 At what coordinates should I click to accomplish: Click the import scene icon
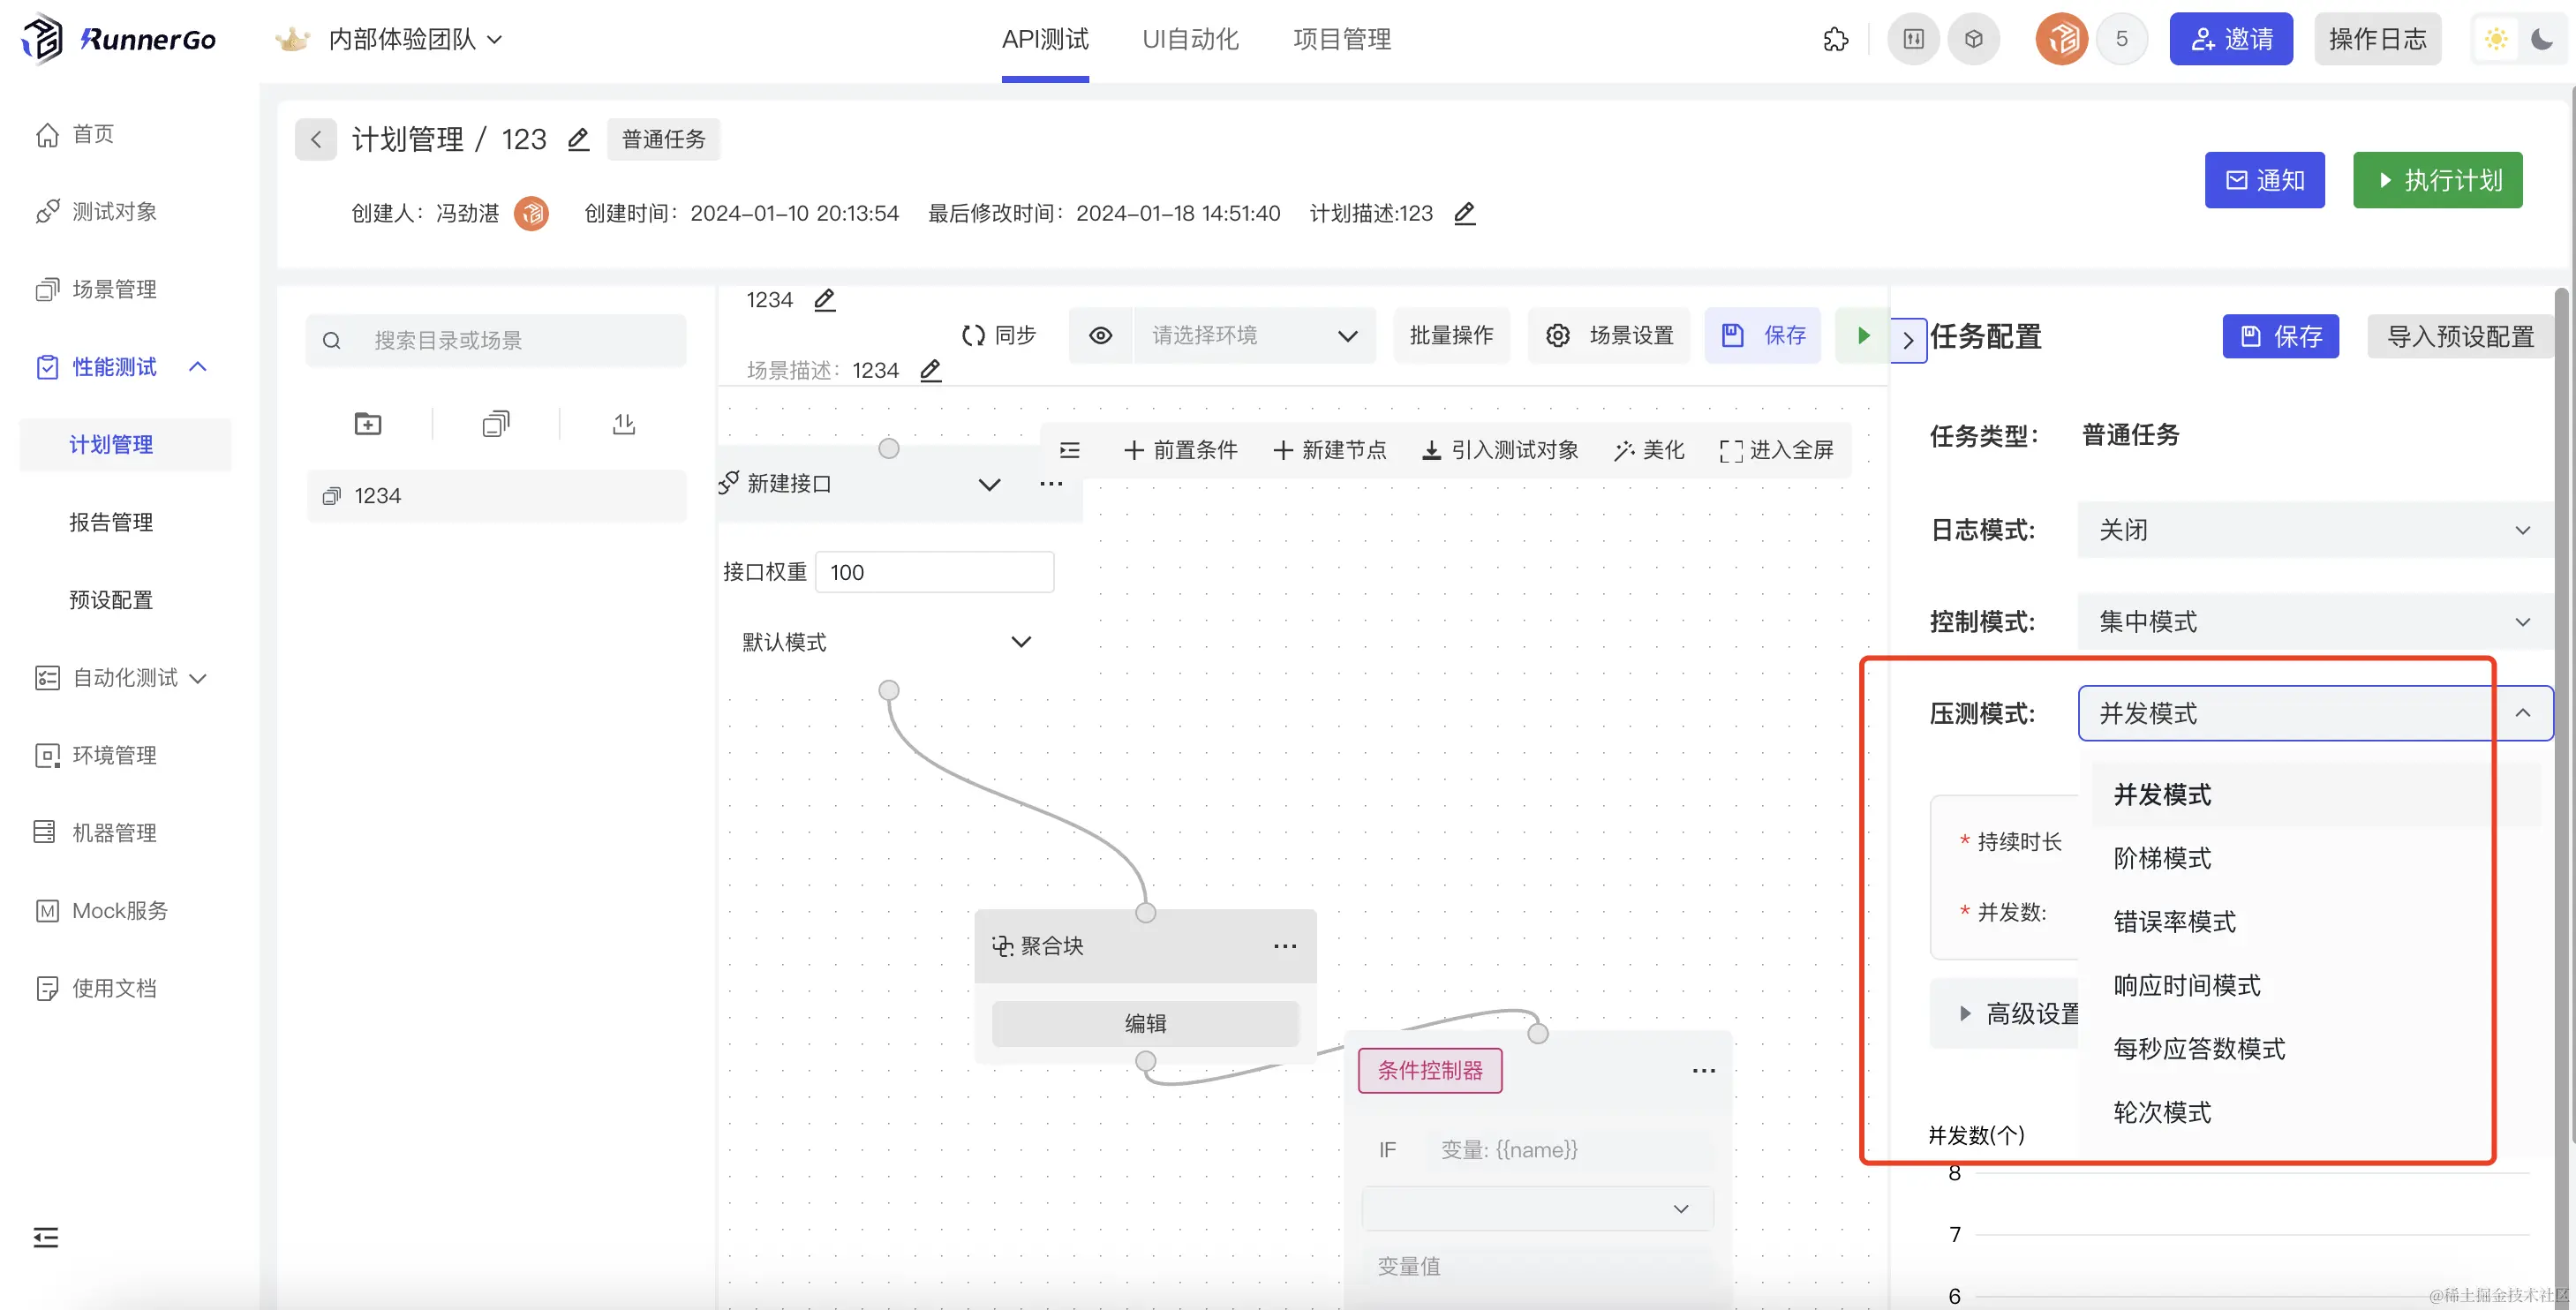(623, 424)
